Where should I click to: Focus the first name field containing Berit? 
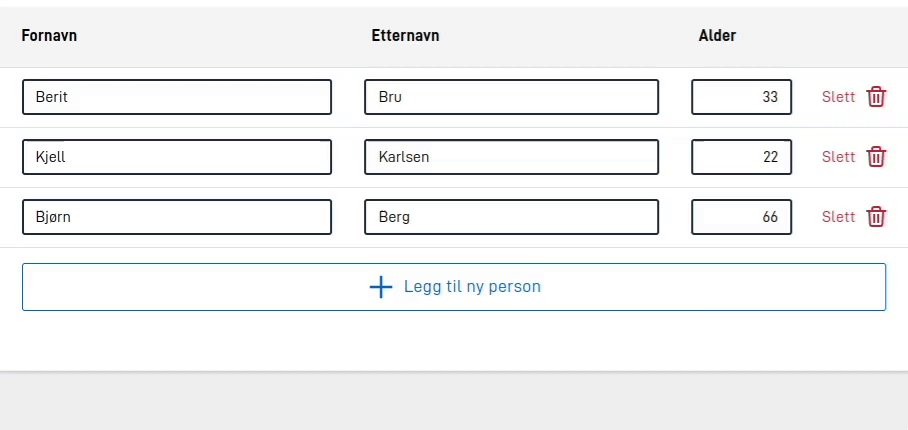[x=176, y=97]
